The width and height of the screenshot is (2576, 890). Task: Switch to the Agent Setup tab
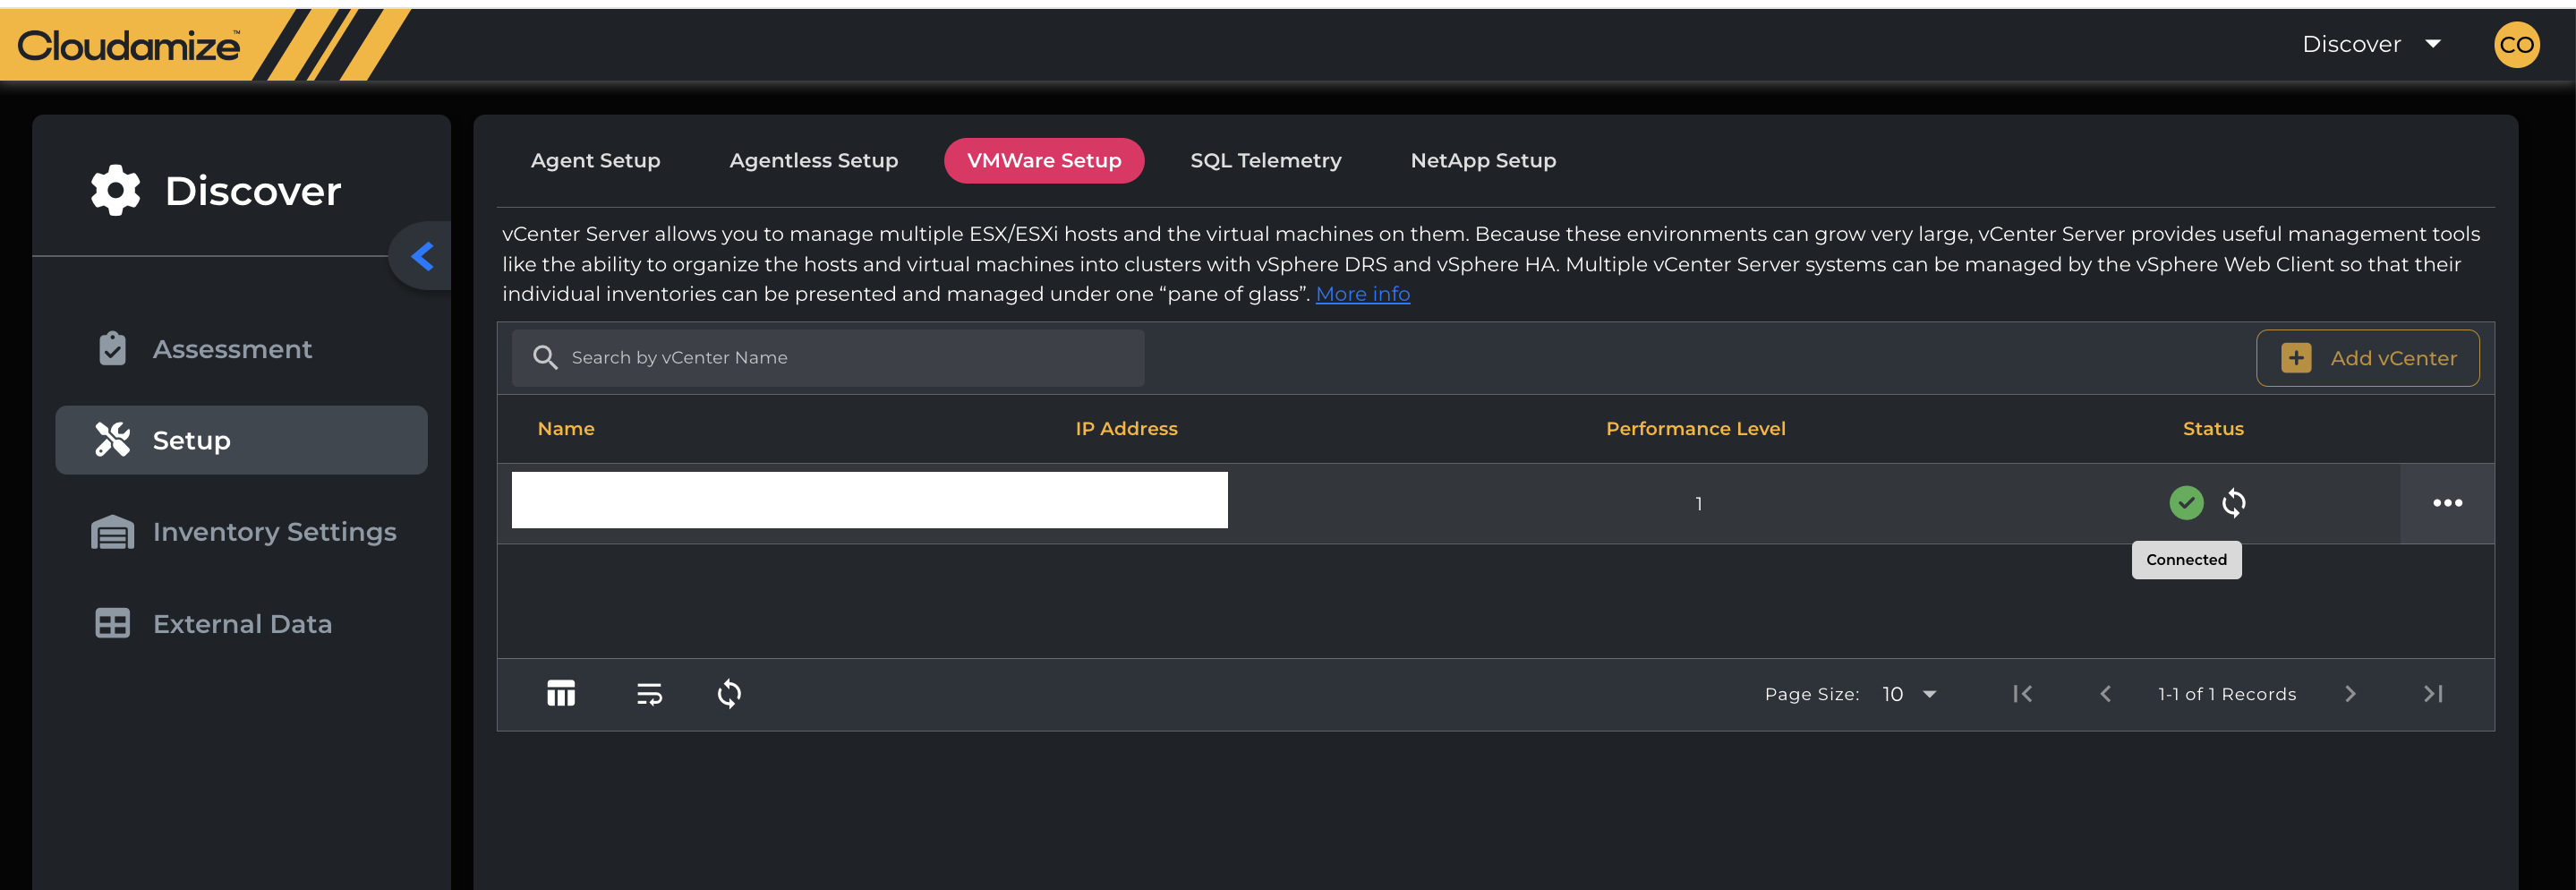tap(595, 161)
